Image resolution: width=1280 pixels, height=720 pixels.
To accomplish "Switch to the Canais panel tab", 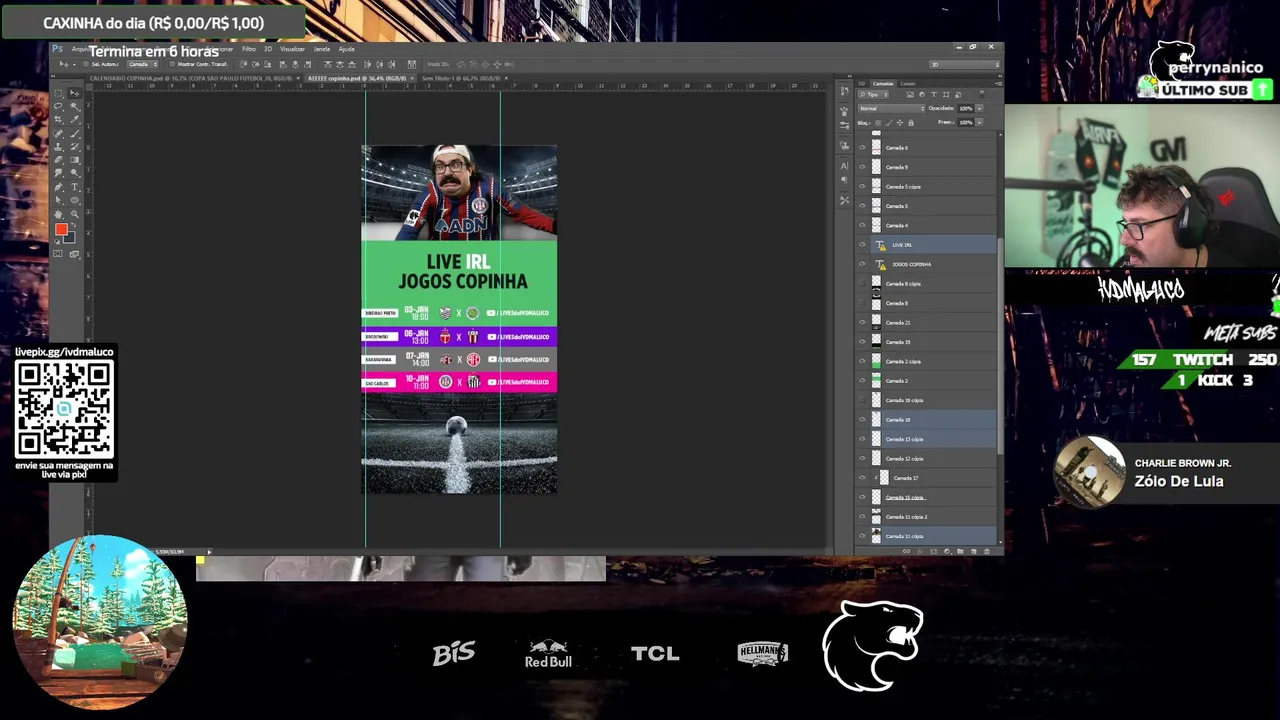I will tap(908, 84).
